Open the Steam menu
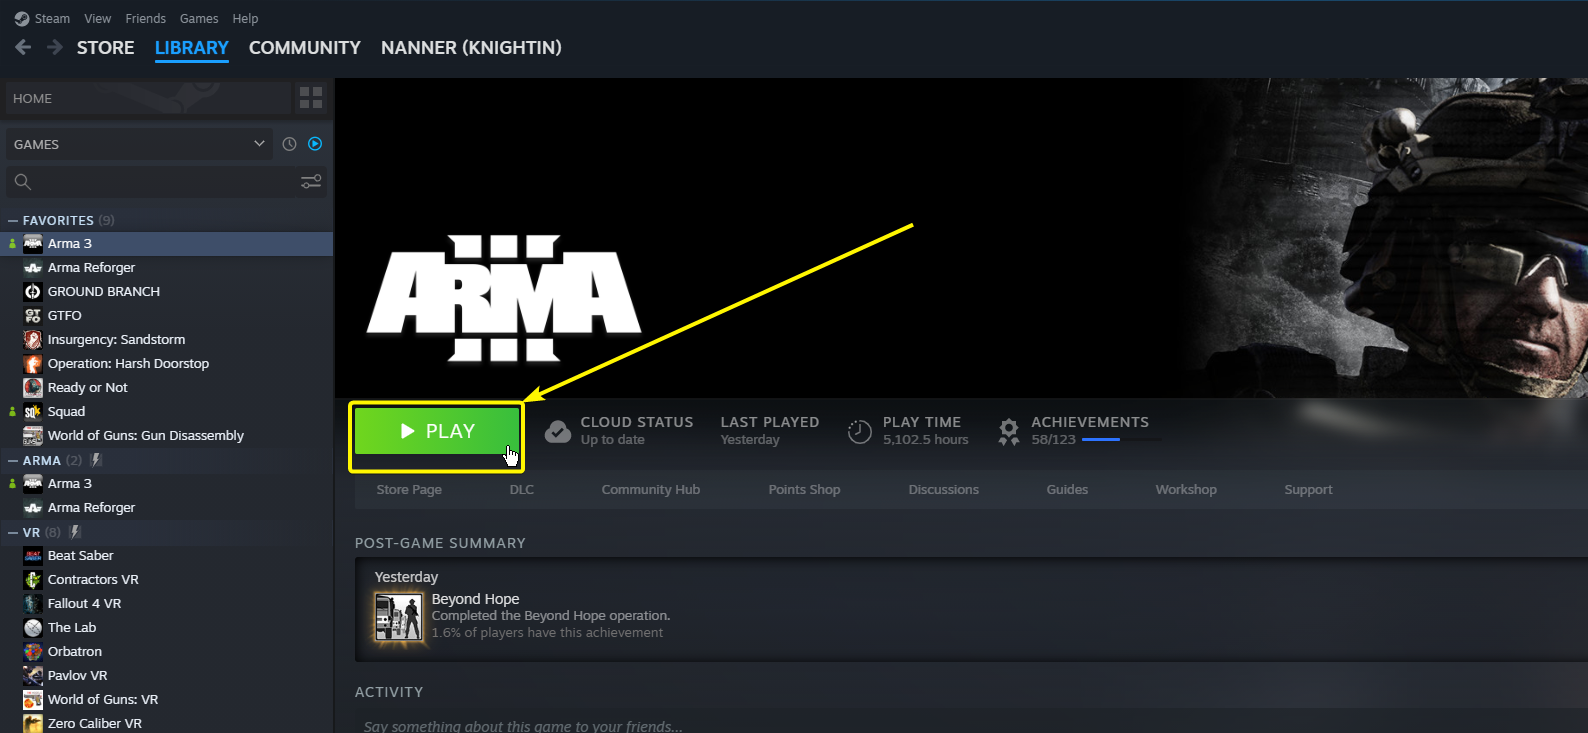The height and width of the screenshot is (733, 1588). point(42,18)
